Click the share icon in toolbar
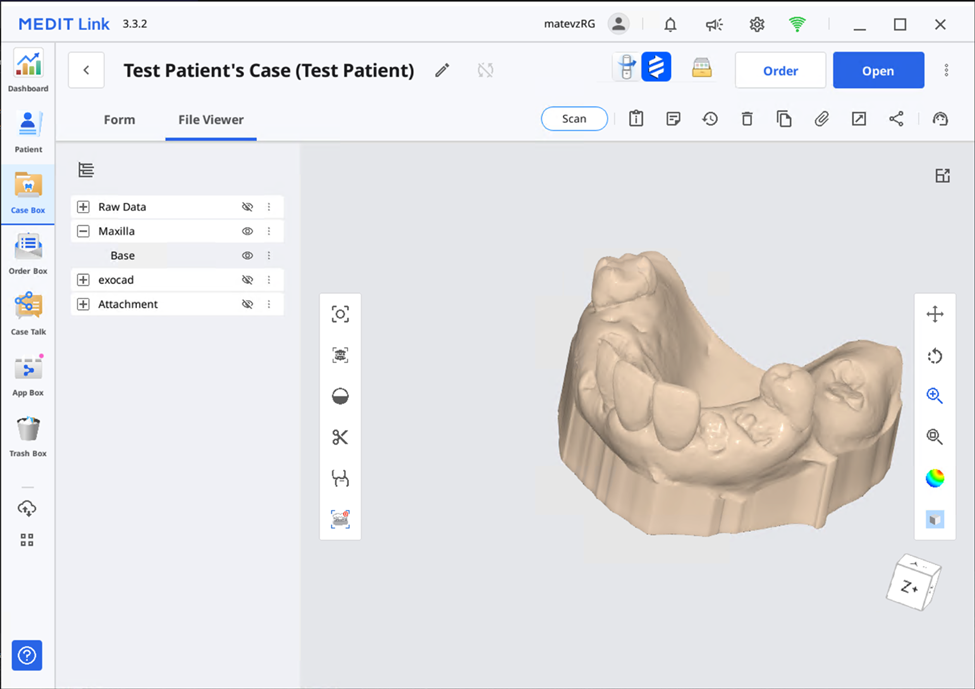 [896, 119]
